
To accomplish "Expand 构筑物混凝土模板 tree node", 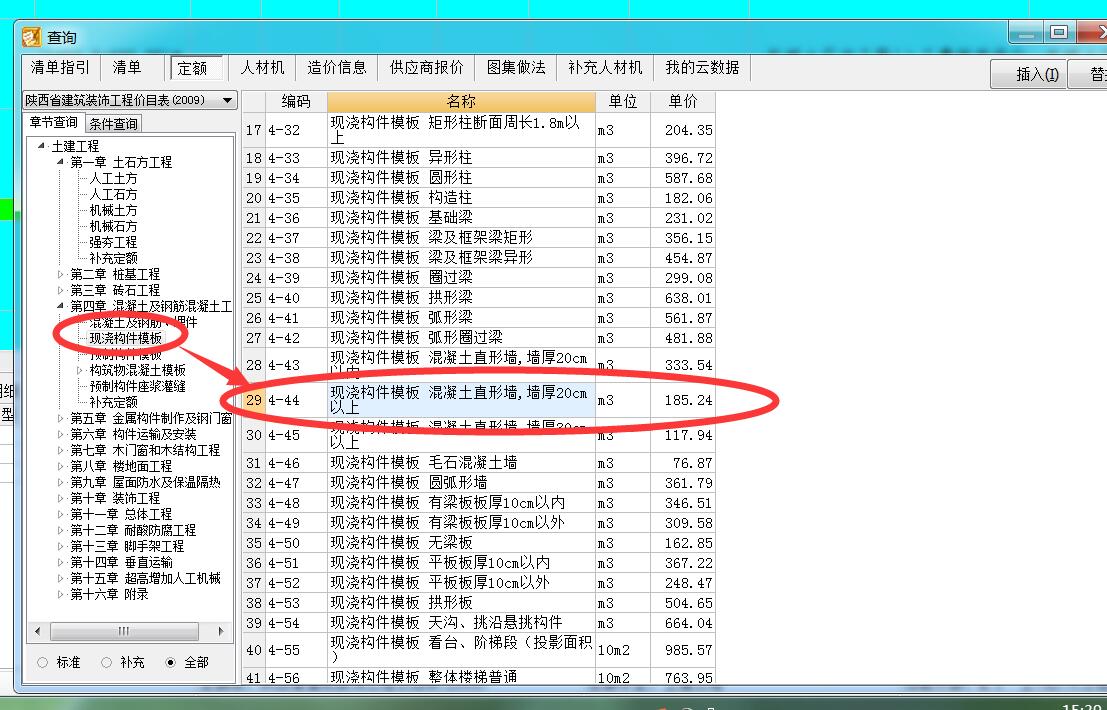I will (79, 370).
